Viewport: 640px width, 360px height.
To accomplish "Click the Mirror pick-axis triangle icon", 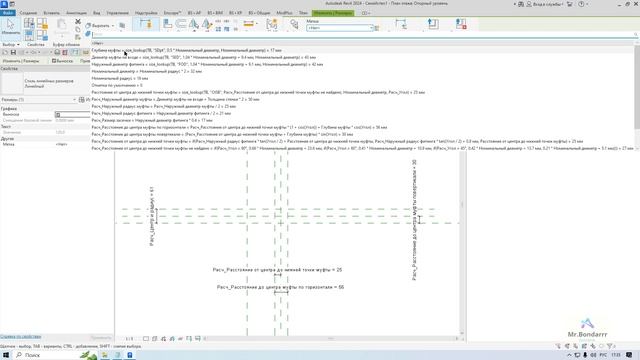I will click(x=194, y=24).
